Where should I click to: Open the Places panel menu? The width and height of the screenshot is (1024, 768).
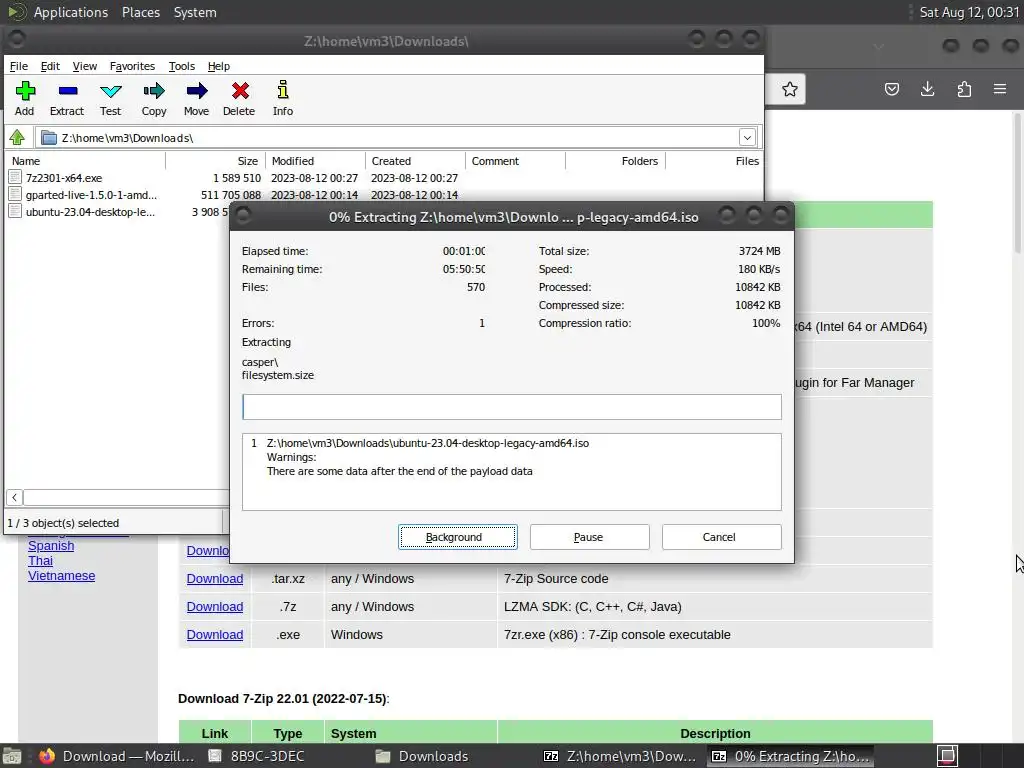click(140, 12)
